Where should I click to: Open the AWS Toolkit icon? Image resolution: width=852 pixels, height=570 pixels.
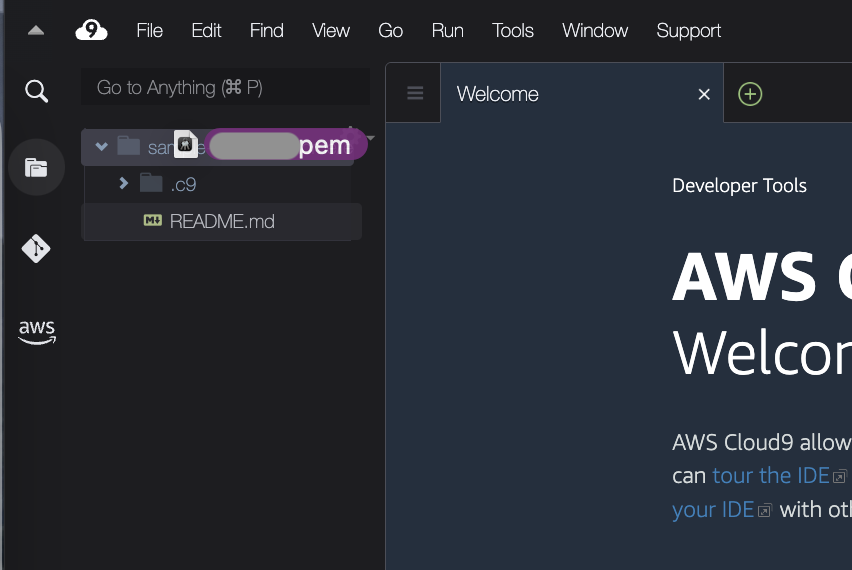37,331
